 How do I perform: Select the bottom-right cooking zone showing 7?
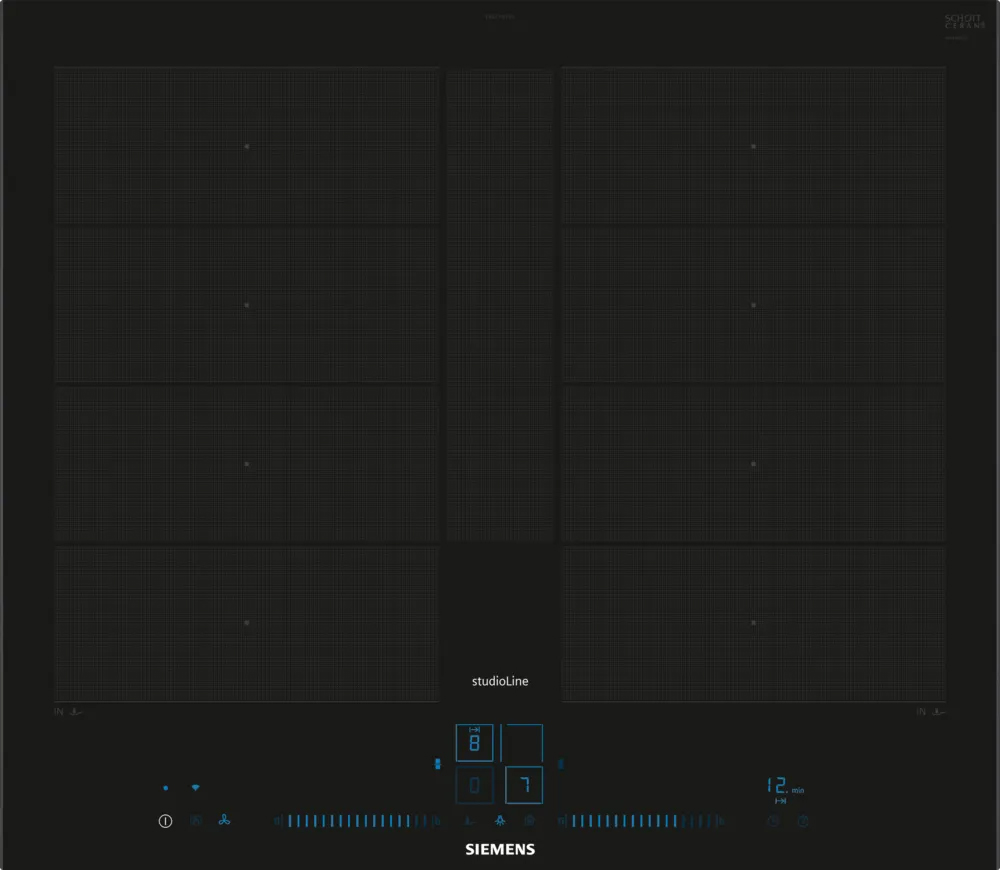click(524, 785)
